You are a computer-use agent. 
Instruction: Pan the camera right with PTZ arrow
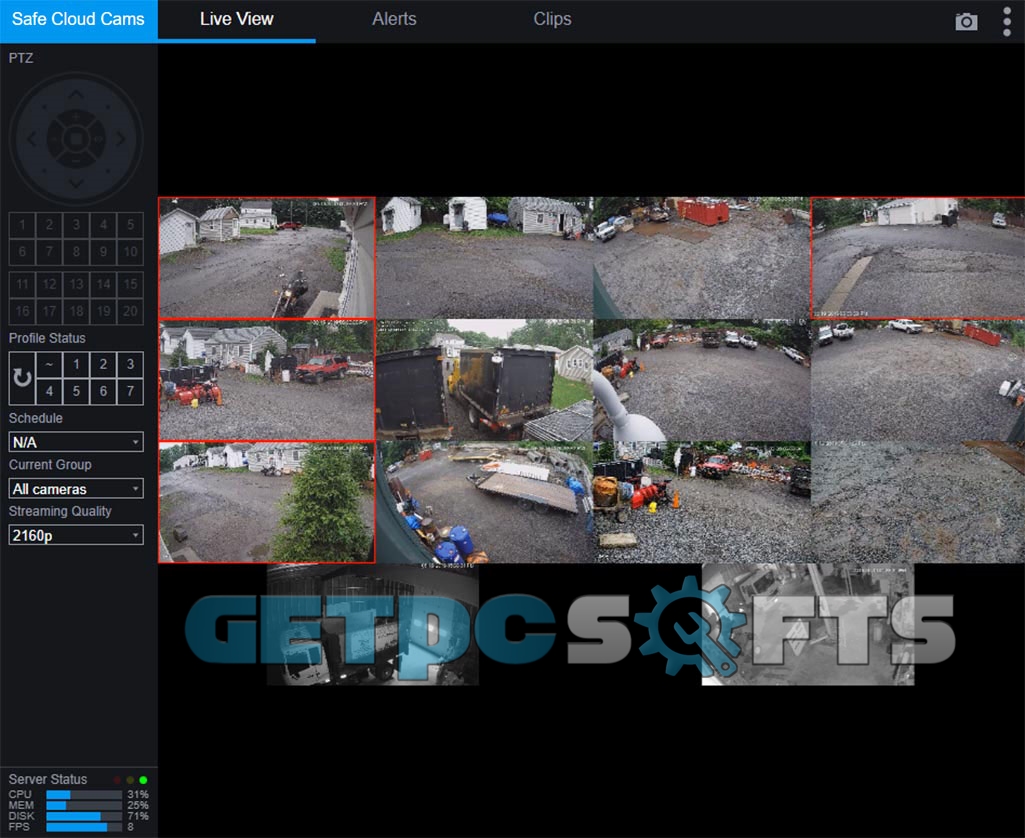(120, 139)
